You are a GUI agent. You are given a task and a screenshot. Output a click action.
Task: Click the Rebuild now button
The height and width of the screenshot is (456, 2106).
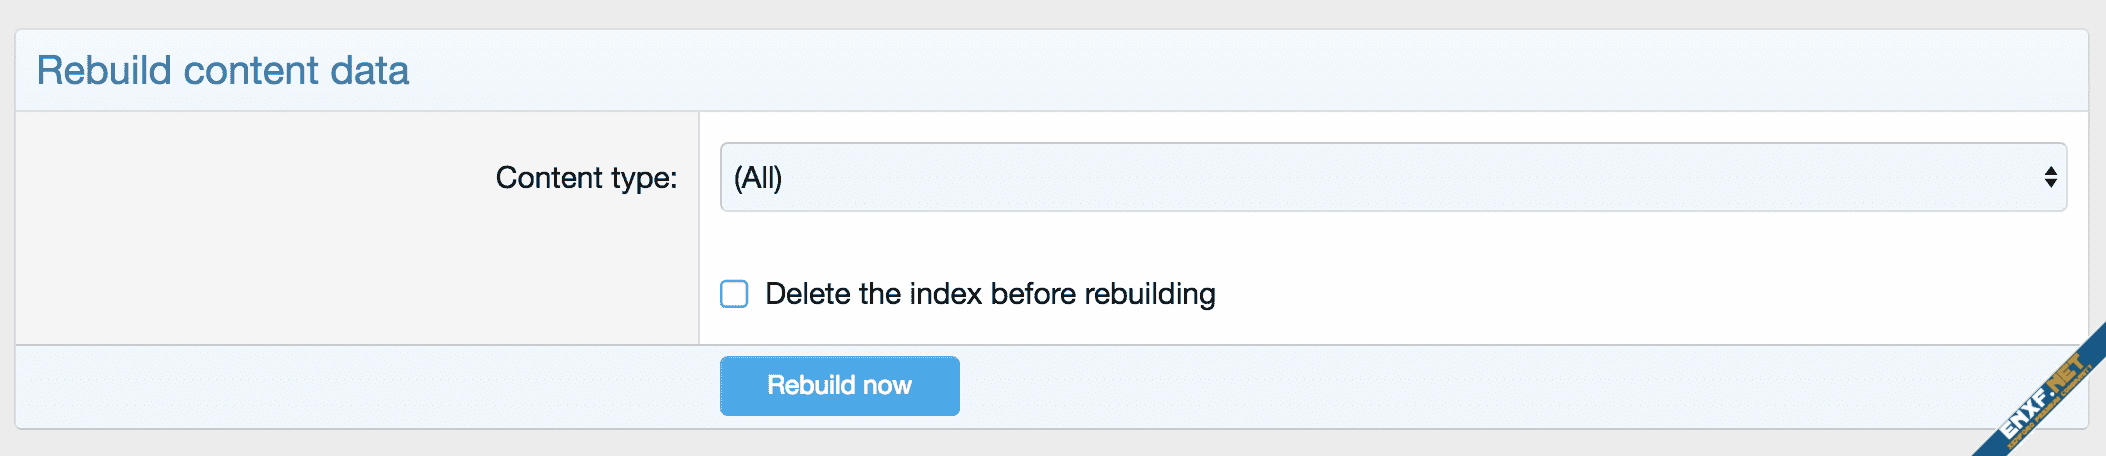839,386
